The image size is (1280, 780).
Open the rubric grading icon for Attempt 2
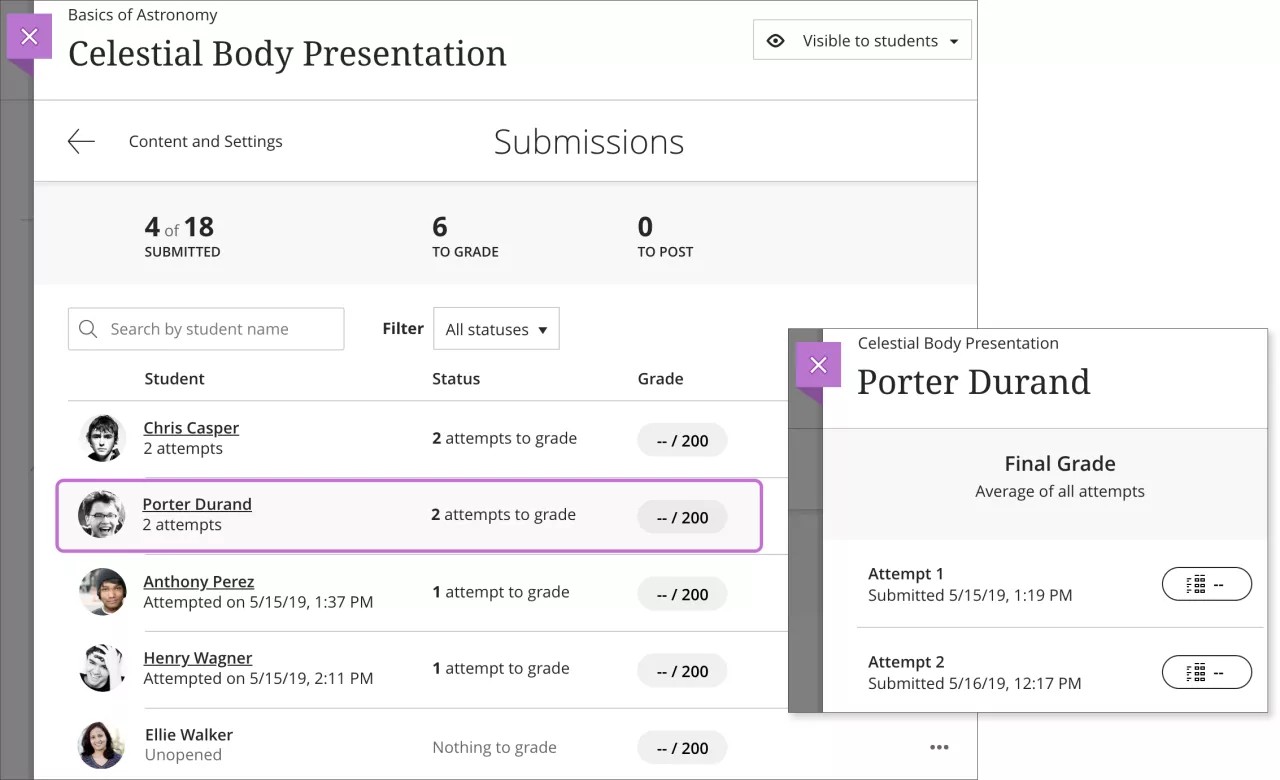[x=1207, y=671]
